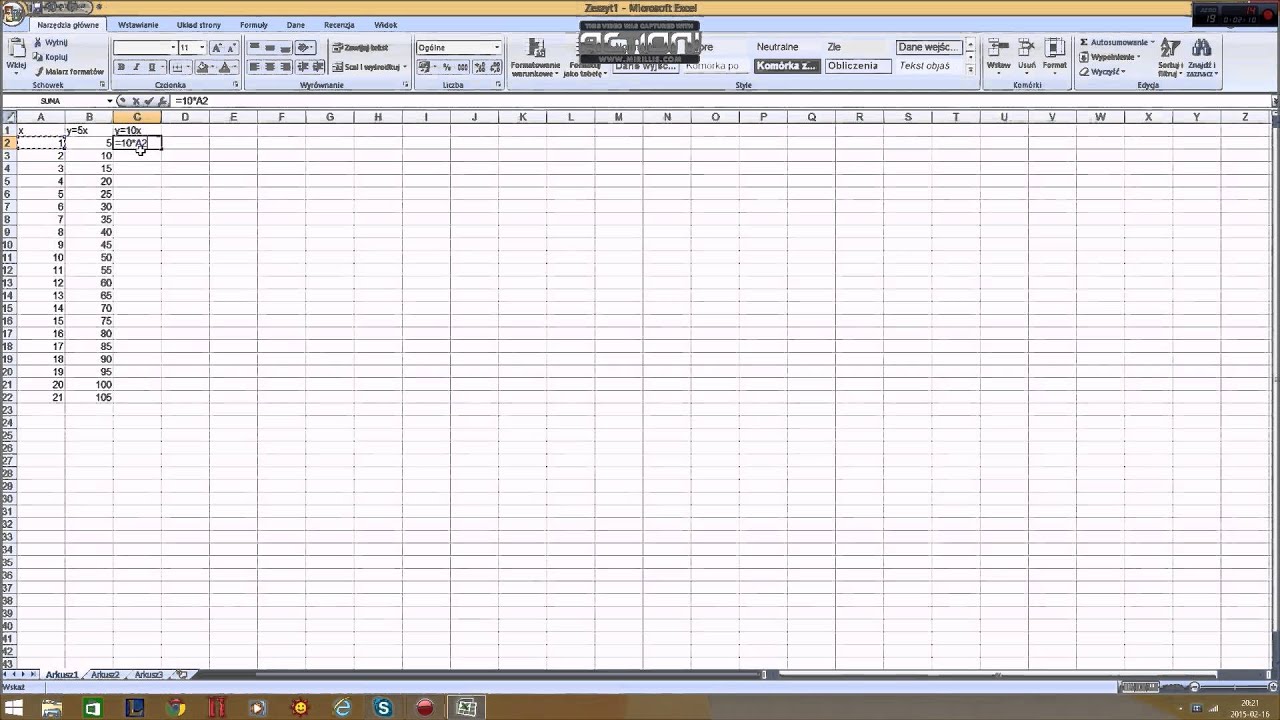Click in the formula bar input
The image size is (1280, 720).
(720, 101)
